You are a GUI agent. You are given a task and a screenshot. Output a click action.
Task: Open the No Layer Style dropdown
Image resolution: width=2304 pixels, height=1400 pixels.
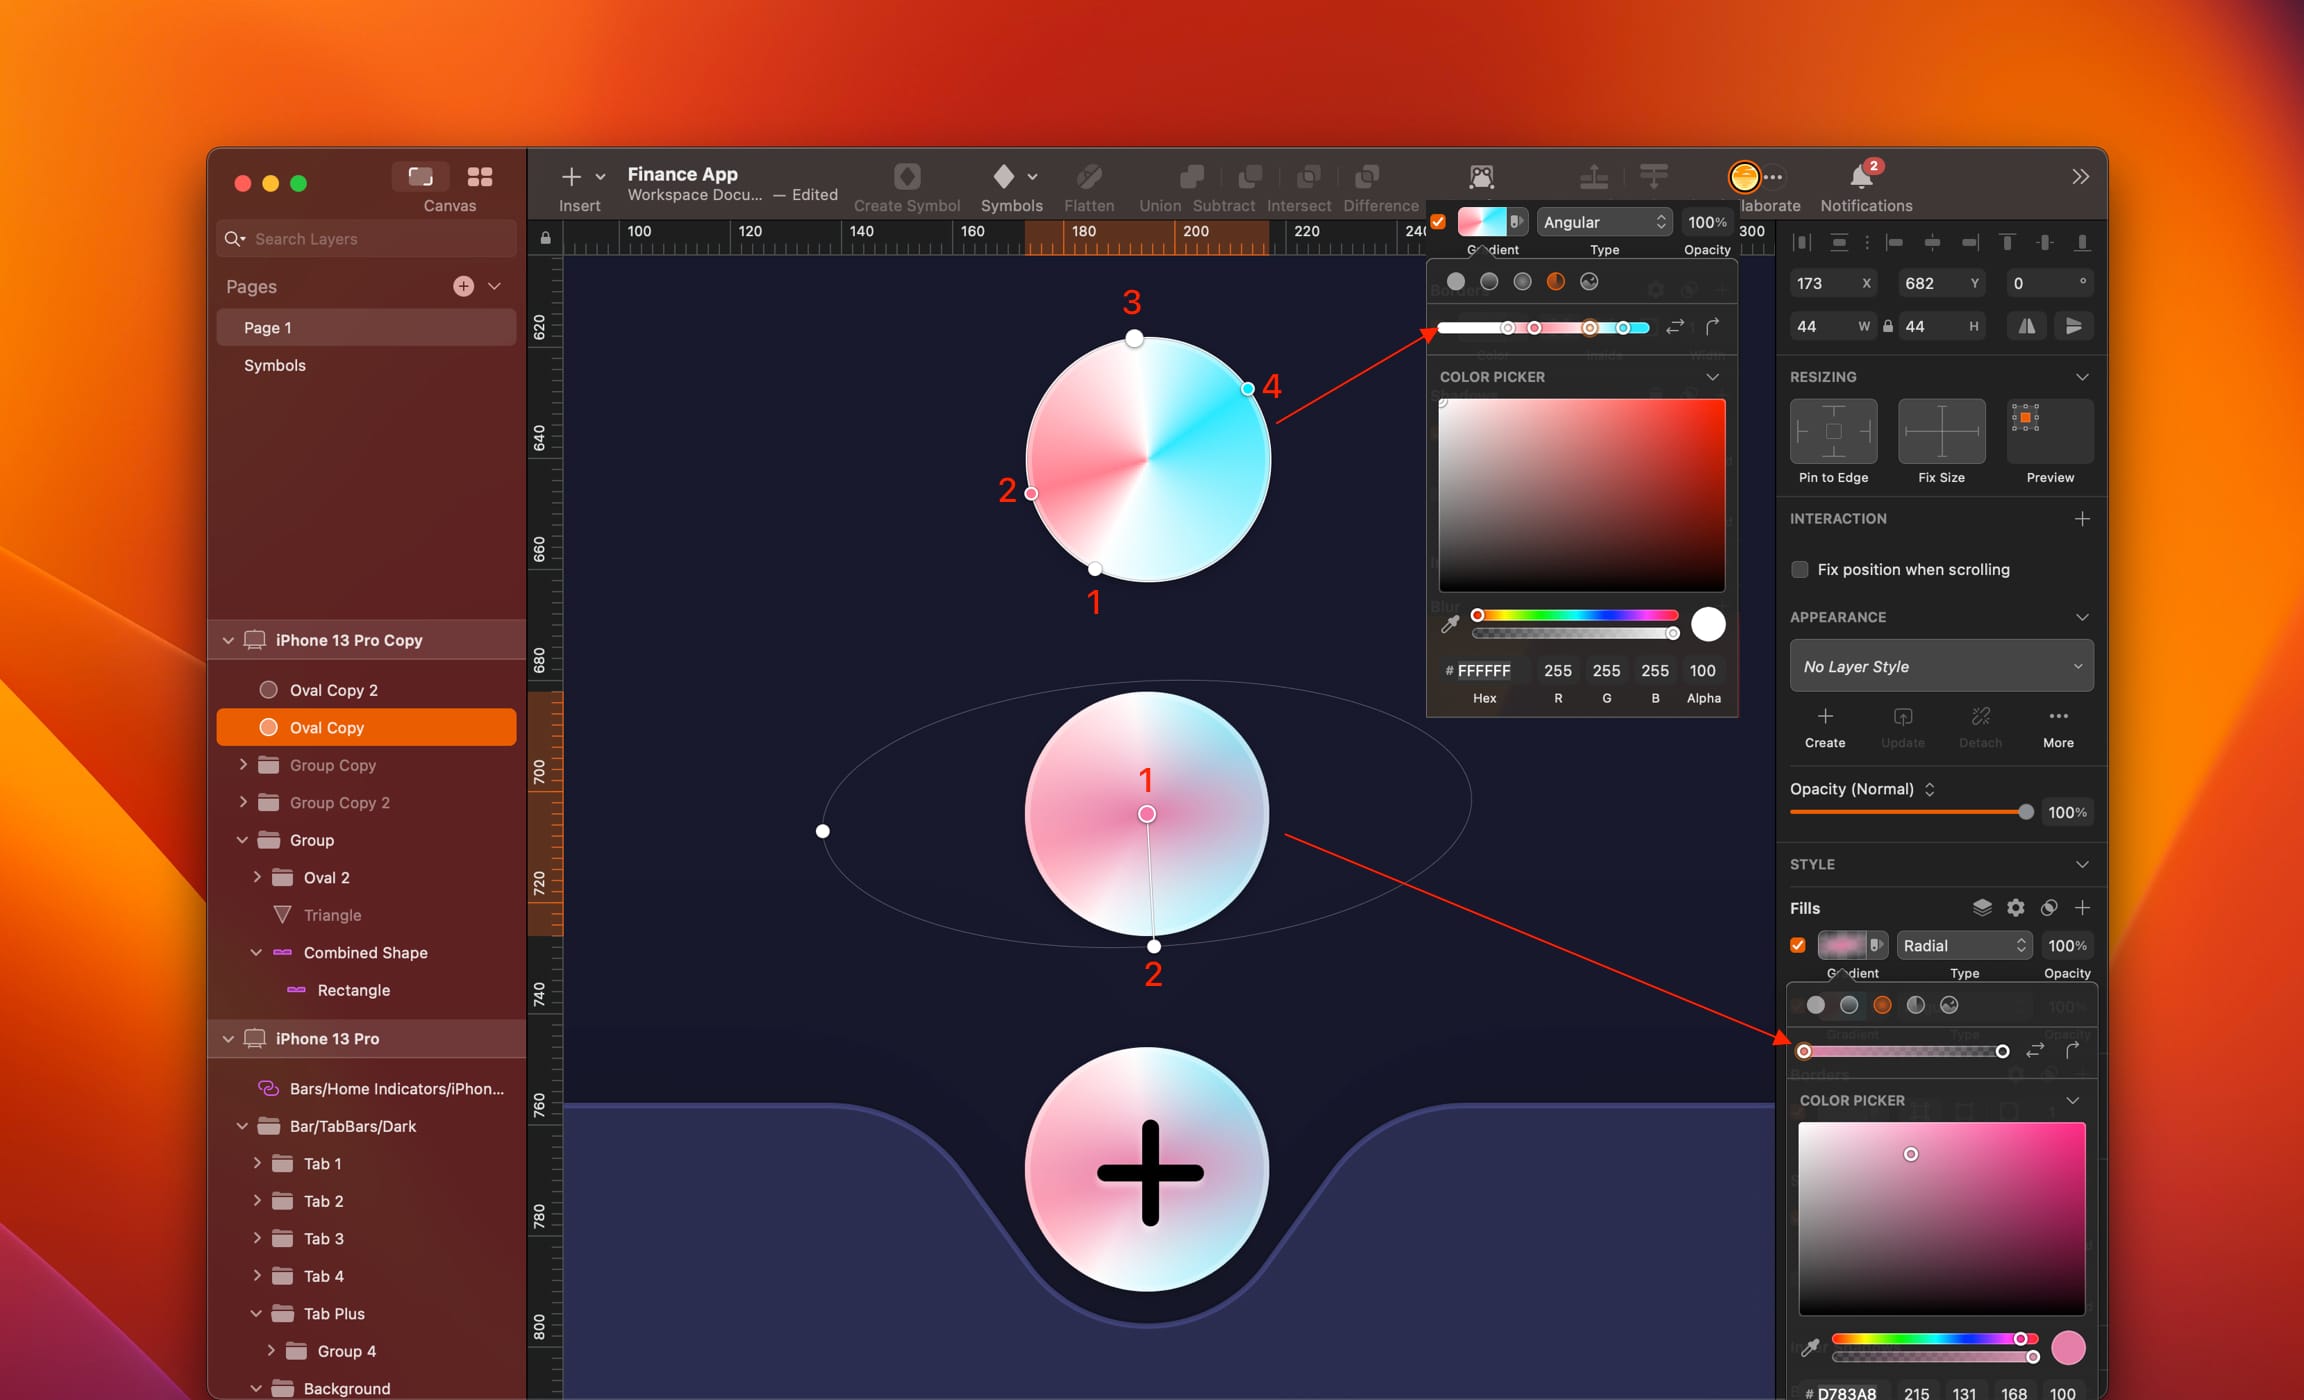(1940, 666)
